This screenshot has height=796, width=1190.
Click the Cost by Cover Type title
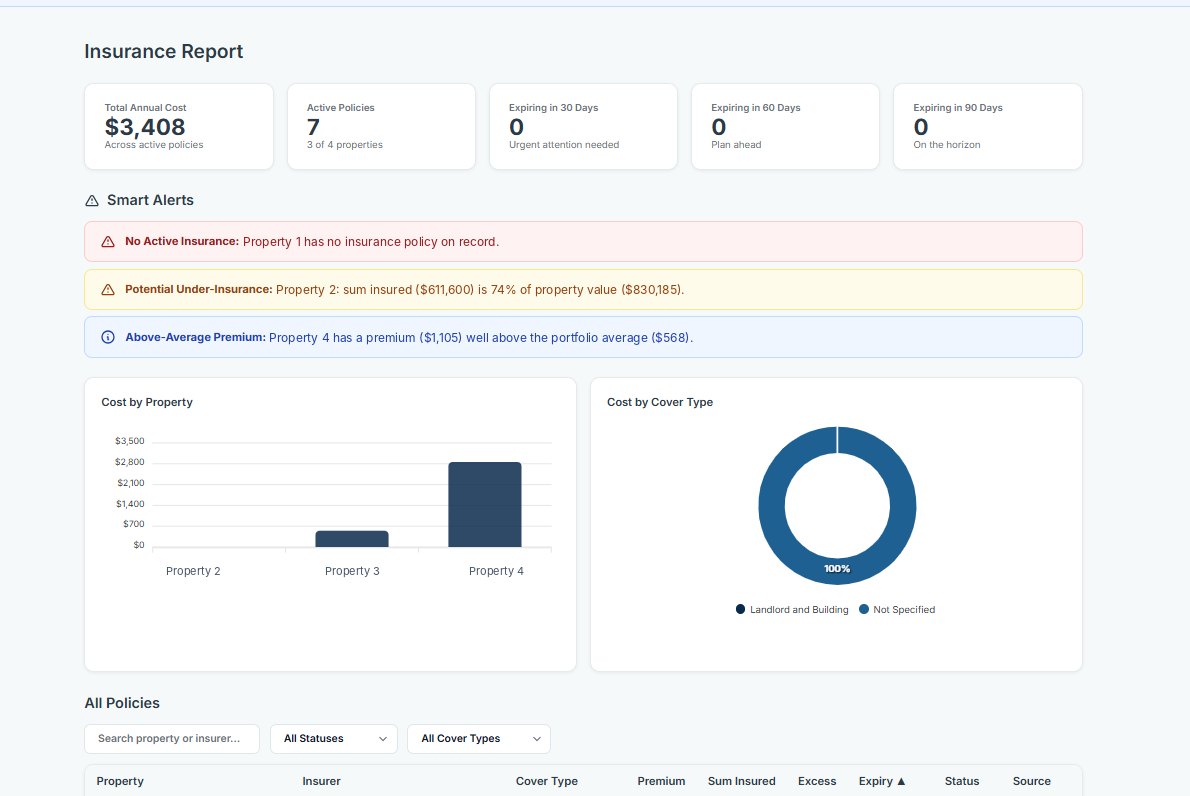(x=660, y=402)
